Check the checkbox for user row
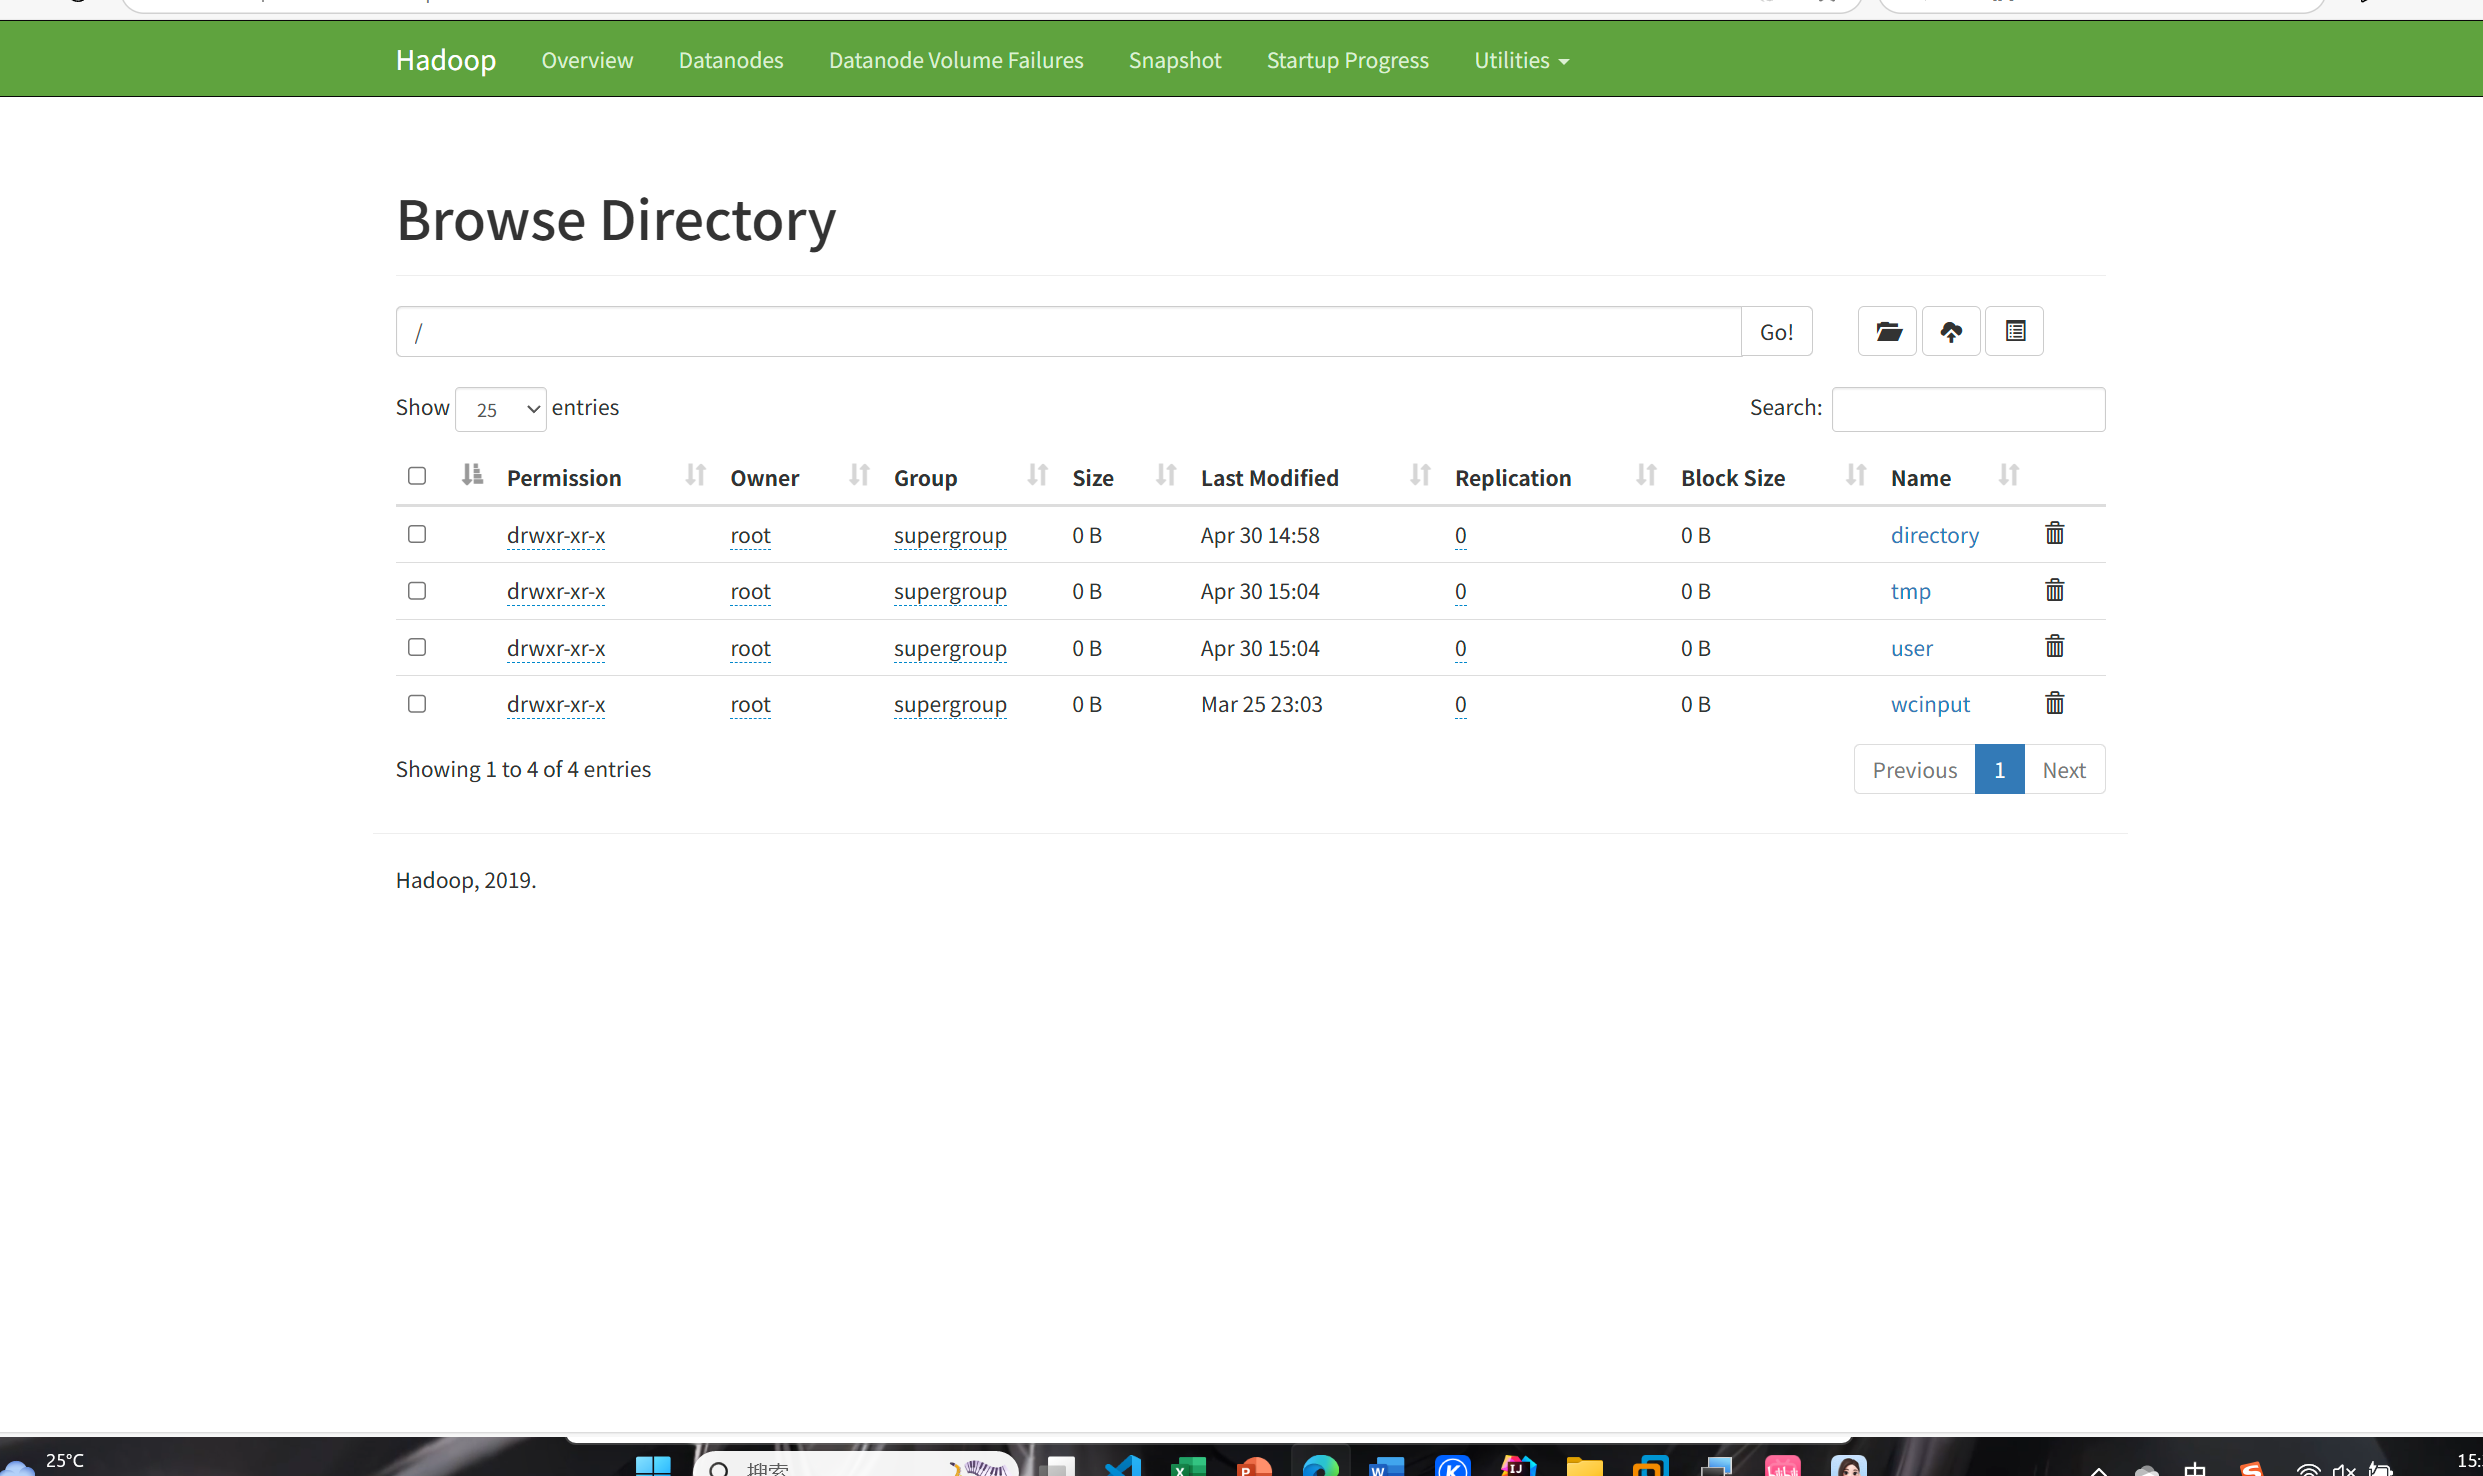 (417, 648)
